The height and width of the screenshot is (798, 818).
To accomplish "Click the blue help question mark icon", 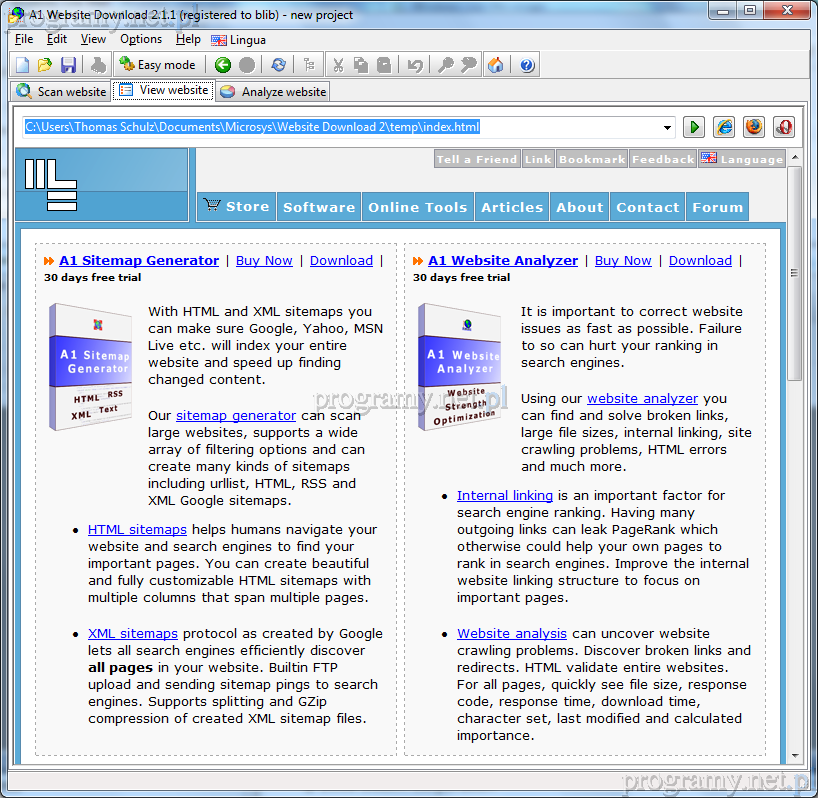I will click(527, 65).
